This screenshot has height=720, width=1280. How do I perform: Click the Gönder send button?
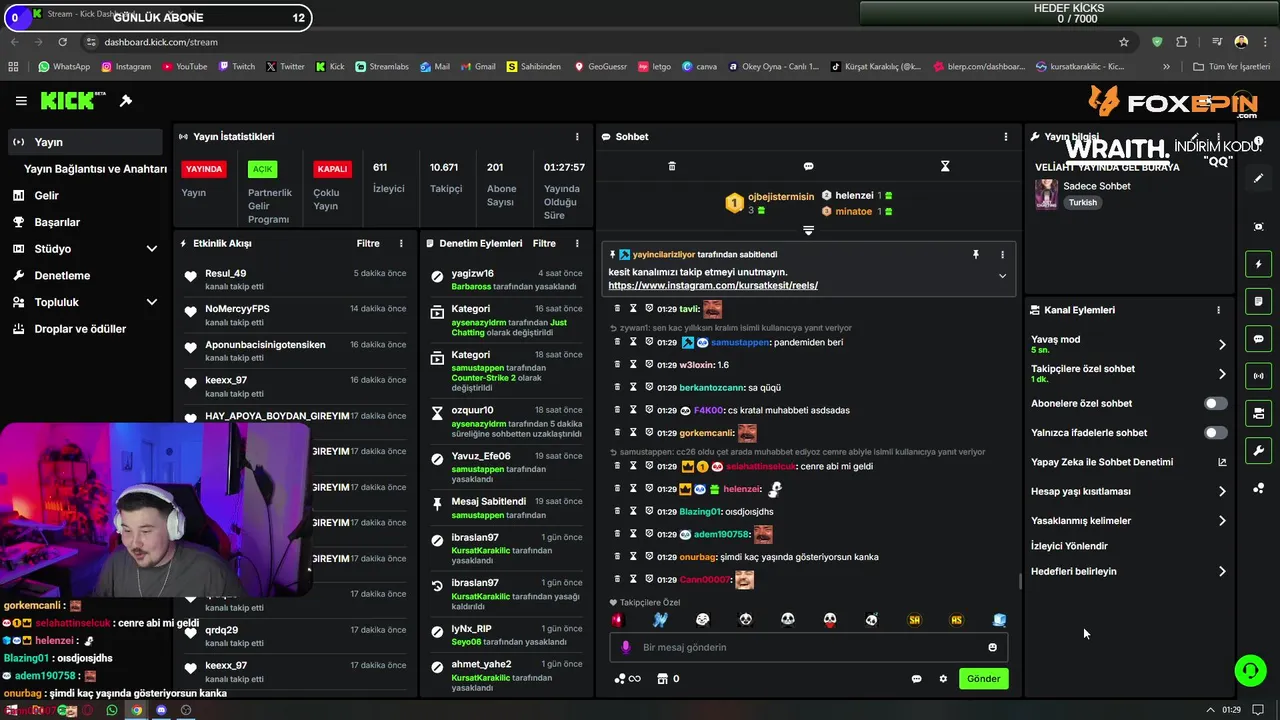pos(983,678)
